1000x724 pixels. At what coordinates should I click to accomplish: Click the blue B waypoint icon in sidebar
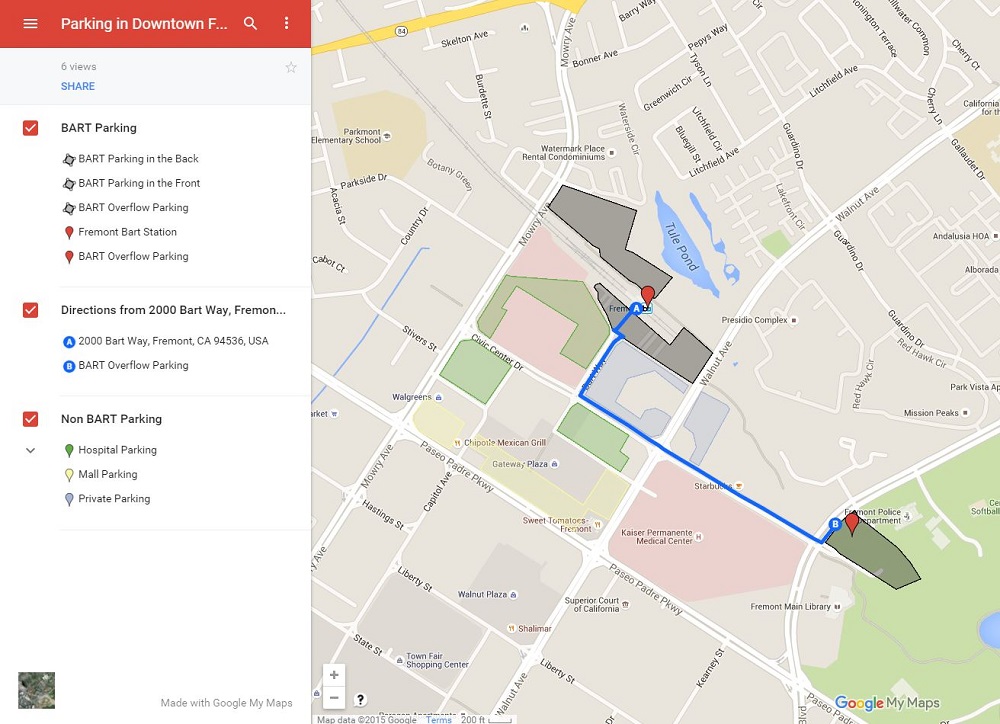coord(69,366)
